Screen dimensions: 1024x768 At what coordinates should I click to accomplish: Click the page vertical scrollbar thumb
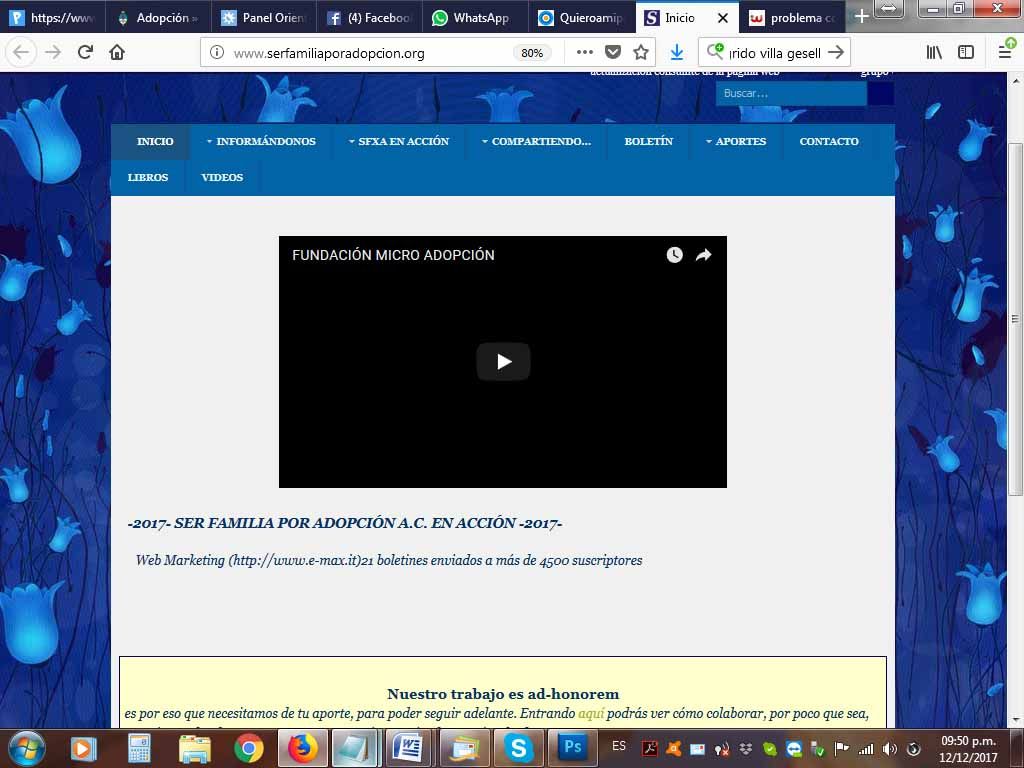pos(1014,318)
